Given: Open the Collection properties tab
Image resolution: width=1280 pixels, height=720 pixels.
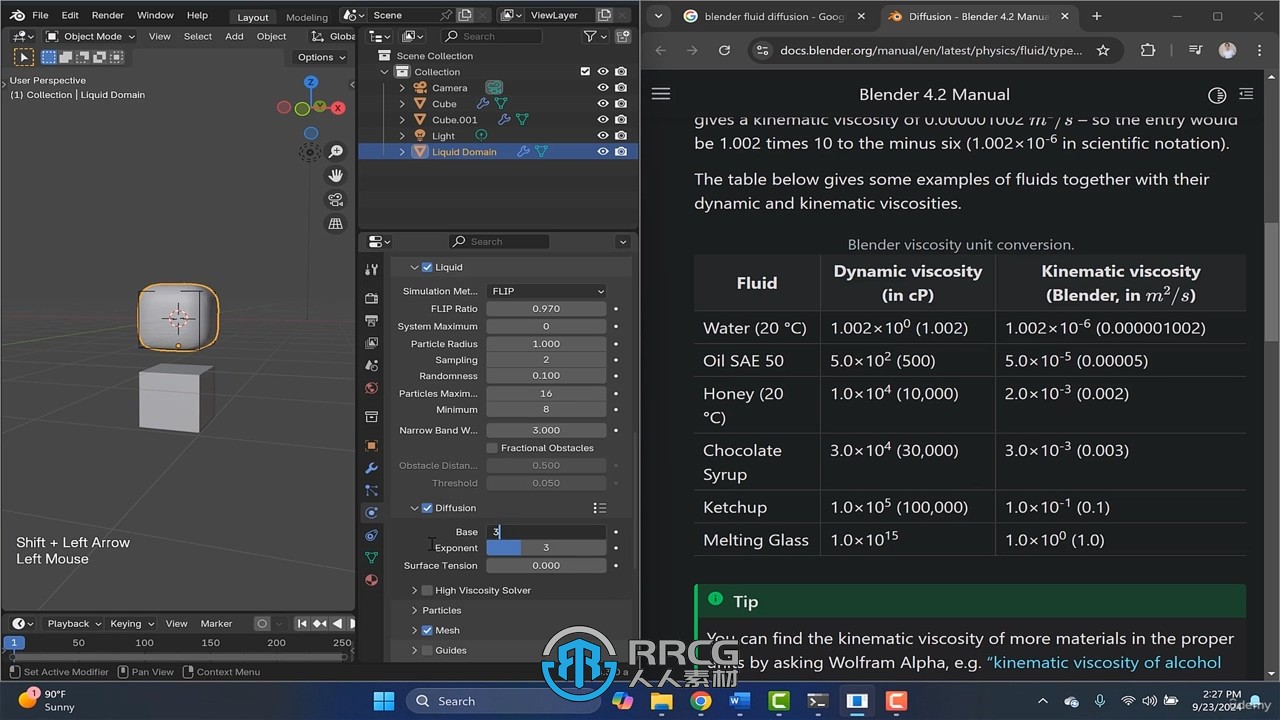Looking at the screenshot, I should tap(371, 417).
